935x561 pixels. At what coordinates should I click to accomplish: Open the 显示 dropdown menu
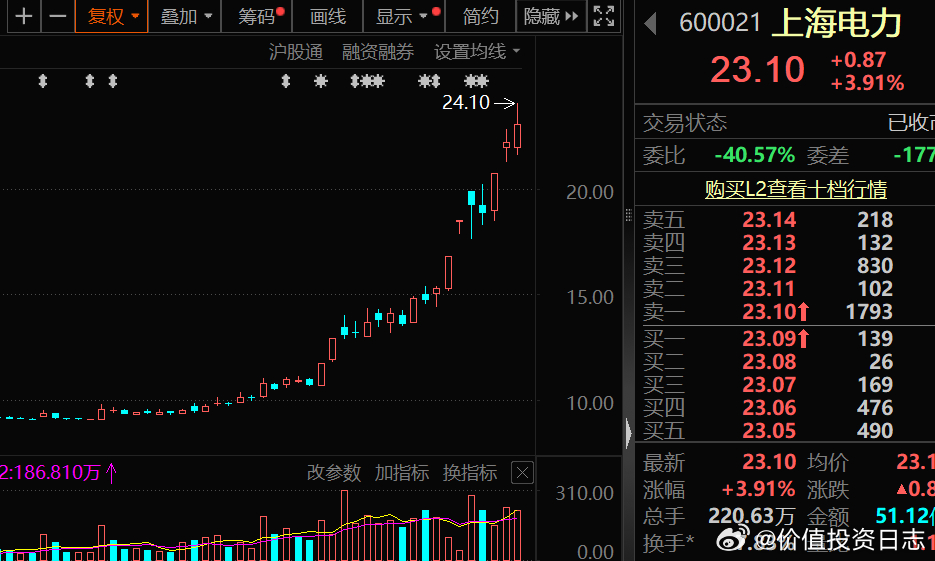404,16
